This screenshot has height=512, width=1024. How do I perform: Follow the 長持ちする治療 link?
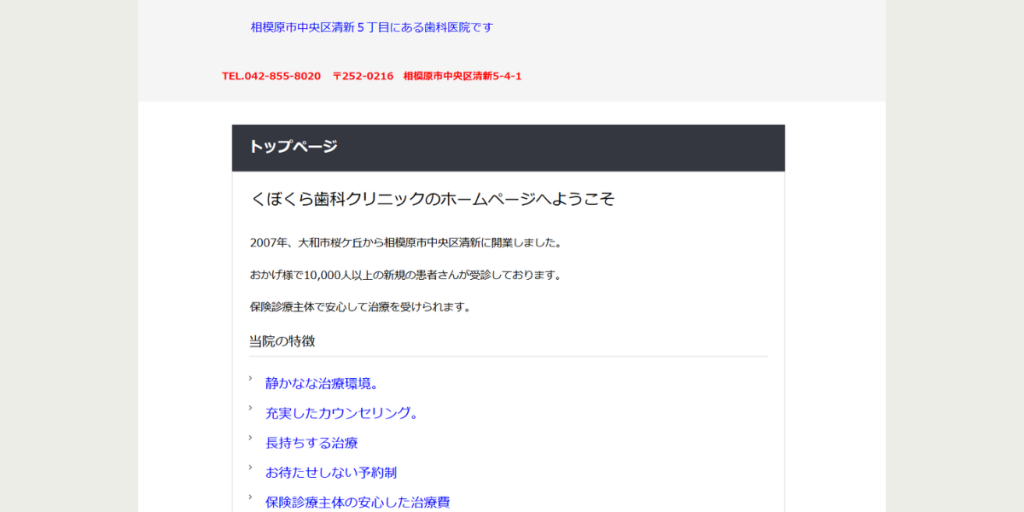[312, 443]
